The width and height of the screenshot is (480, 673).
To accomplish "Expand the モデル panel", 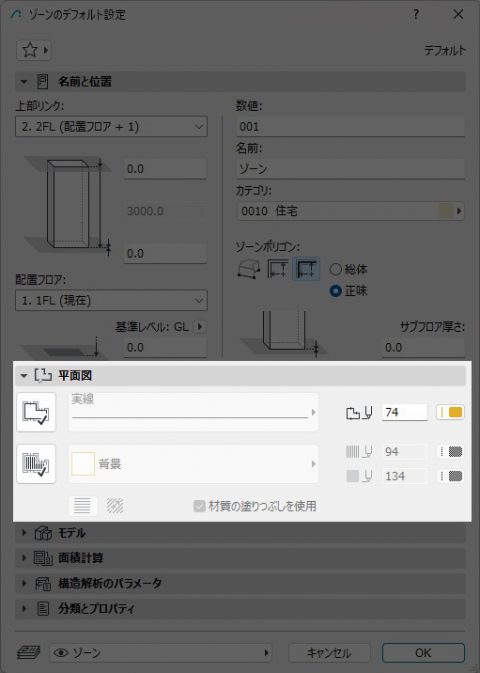I will click(x=24, y=533).
